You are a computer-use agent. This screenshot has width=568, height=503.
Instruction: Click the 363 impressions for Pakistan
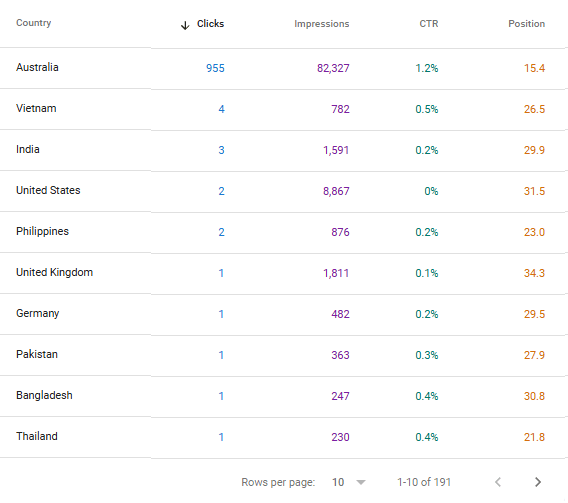coord(341,355)
